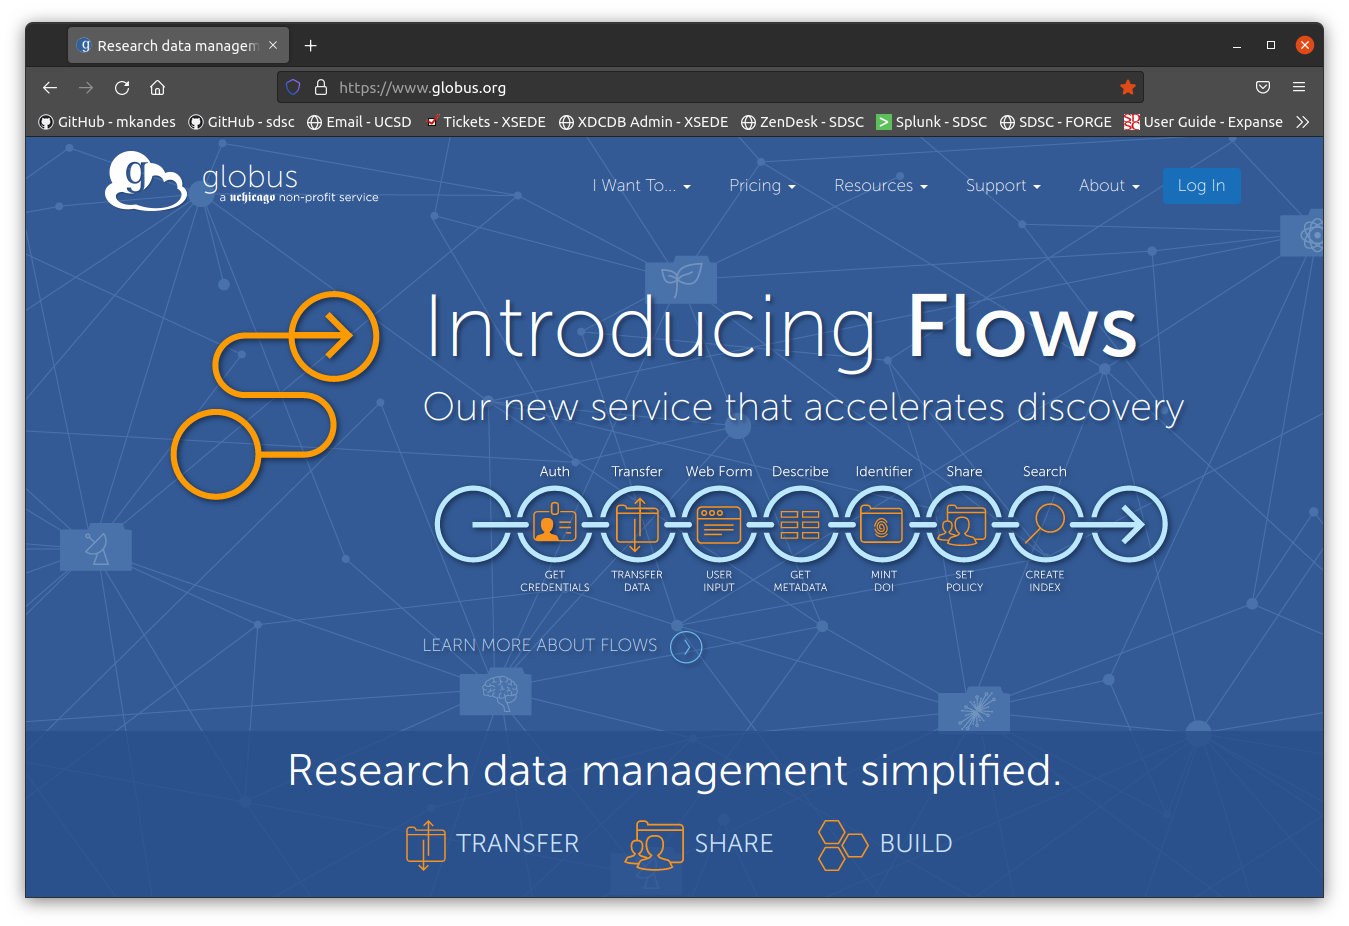
Task: Open the GitHub - sdsc bookmark
Action: [242, 122]
